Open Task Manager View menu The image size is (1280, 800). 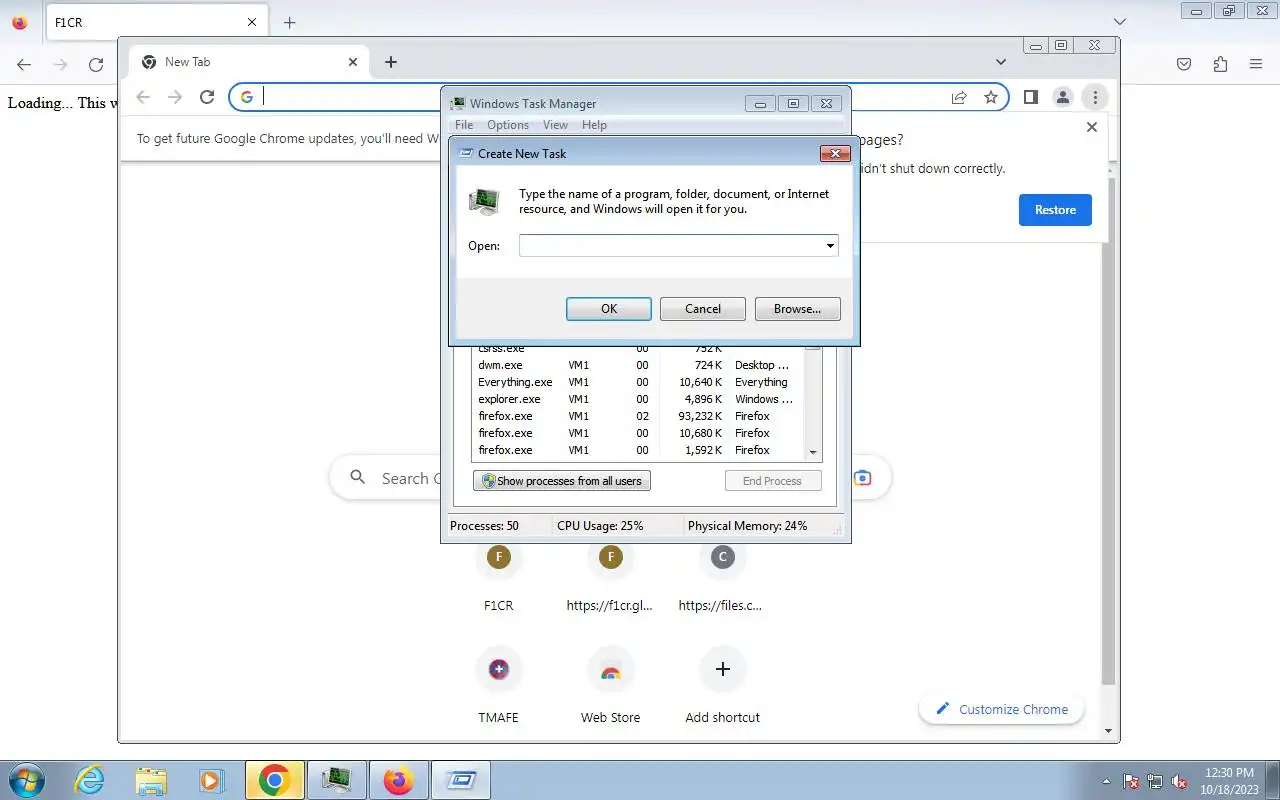pyautogui.click(x=555, y=125)
